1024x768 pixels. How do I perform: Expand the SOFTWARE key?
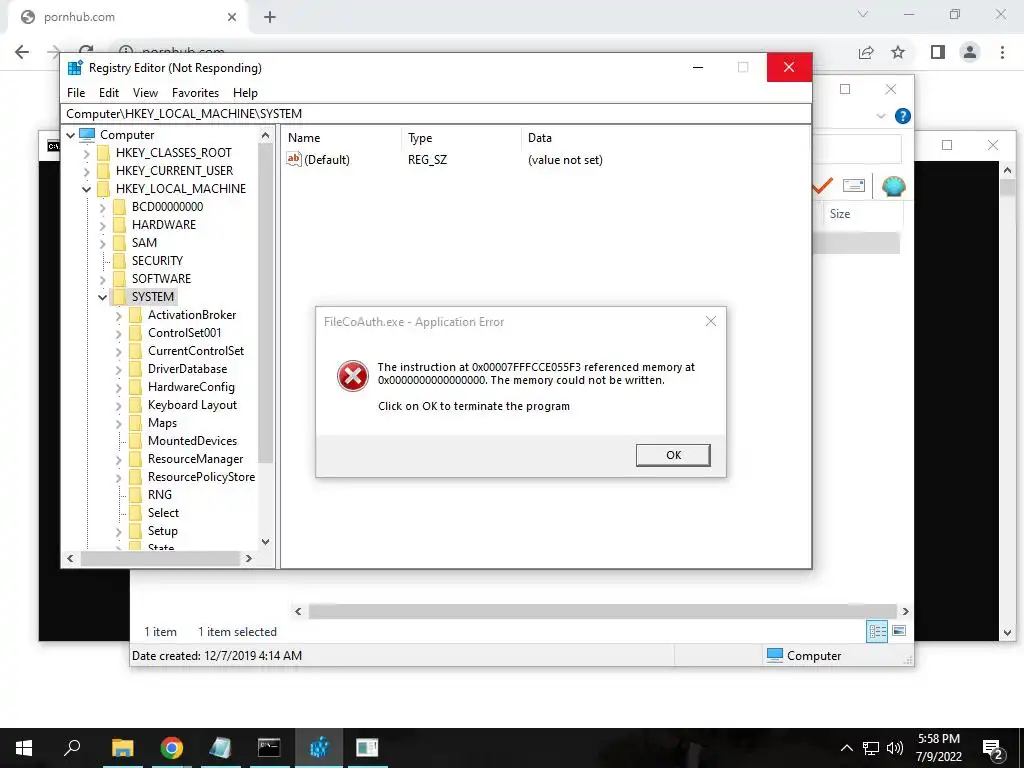[103, 280]
